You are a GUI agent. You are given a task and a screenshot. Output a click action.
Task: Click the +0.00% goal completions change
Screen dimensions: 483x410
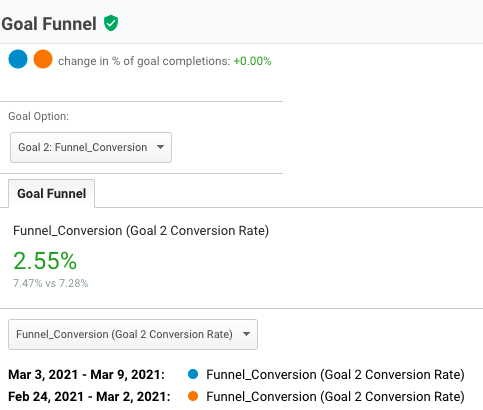pos(252,61)
